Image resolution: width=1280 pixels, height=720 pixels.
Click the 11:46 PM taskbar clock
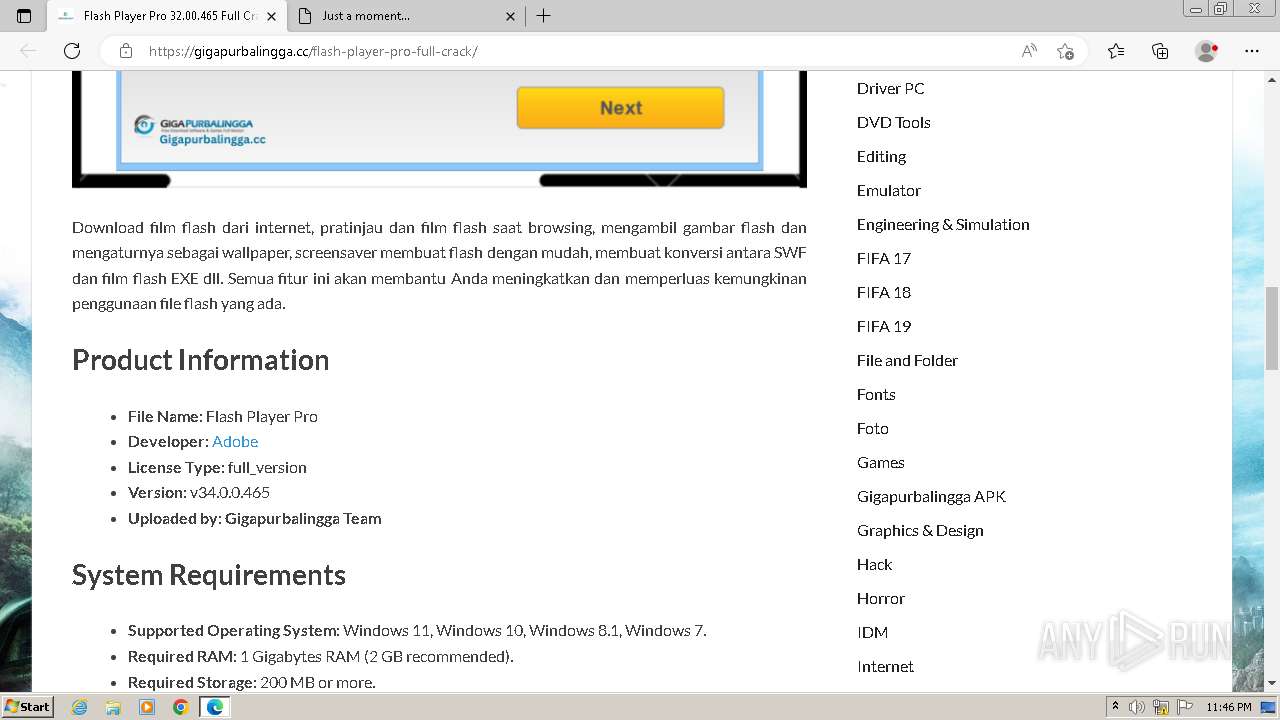[1229, 707]
